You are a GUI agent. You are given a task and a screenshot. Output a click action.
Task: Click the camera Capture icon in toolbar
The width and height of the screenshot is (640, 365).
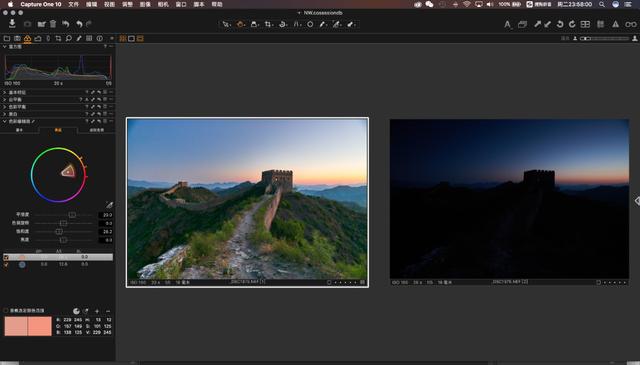[27, 24]
